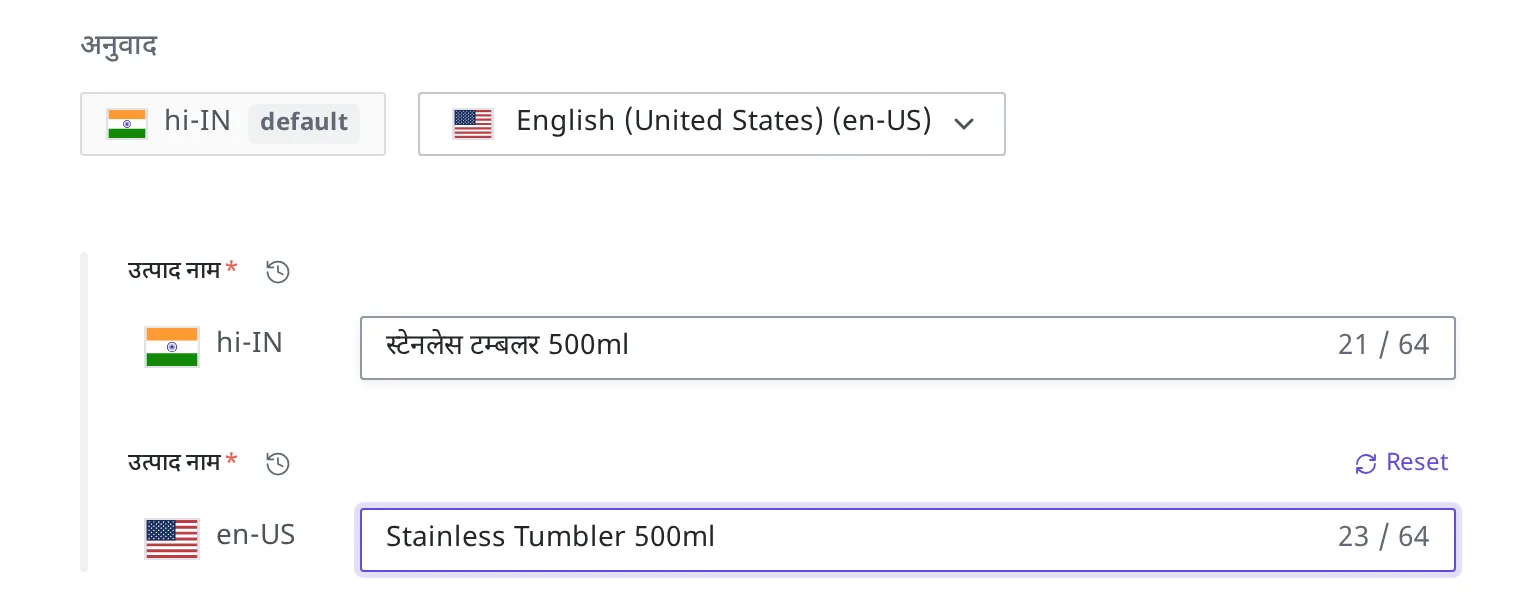Open history for the en-US उत्पाद नाम field
Viewport: 1520px width, 604px height.
(278, 463)
